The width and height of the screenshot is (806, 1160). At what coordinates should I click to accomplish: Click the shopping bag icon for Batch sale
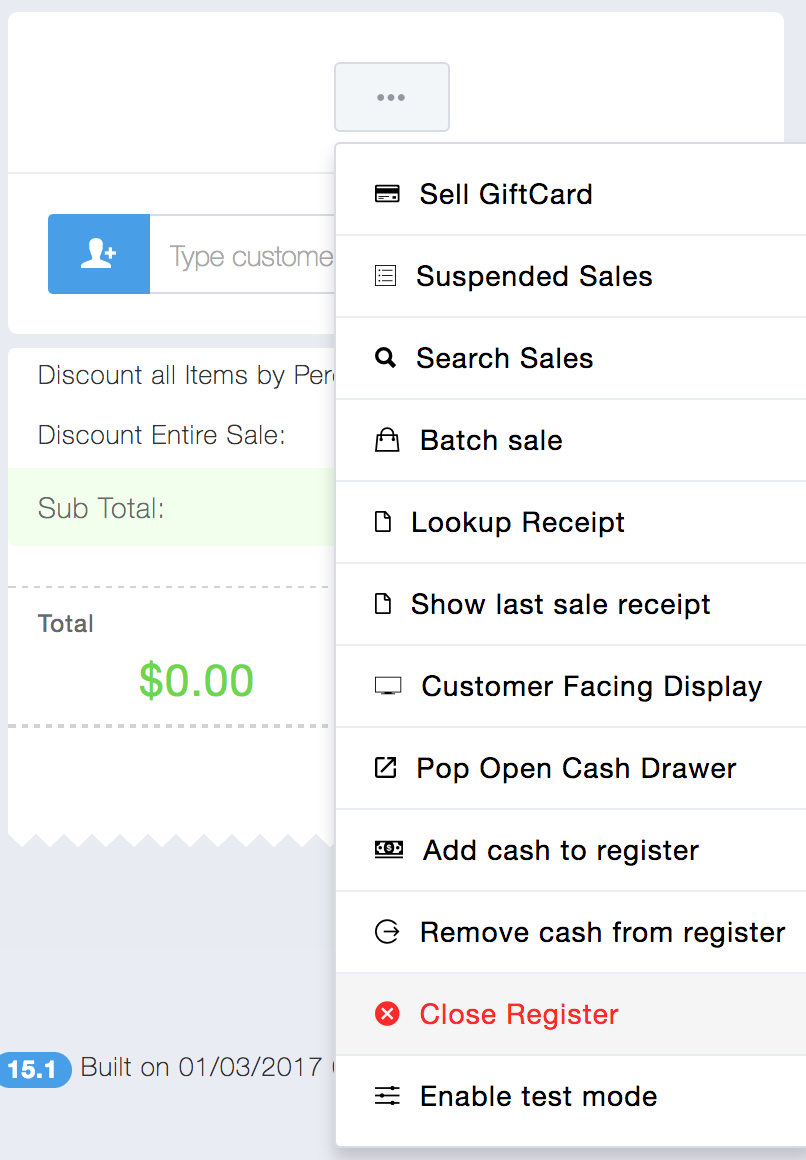tap(387, 440)
